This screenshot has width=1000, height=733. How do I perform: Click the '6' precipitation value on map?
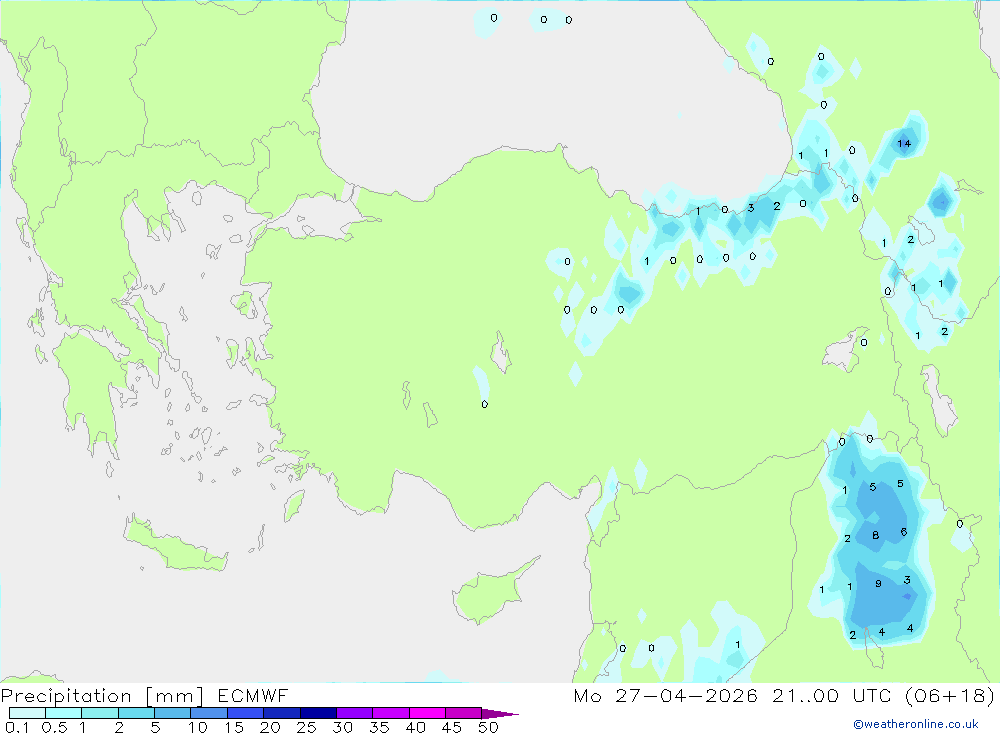(904, 531)
